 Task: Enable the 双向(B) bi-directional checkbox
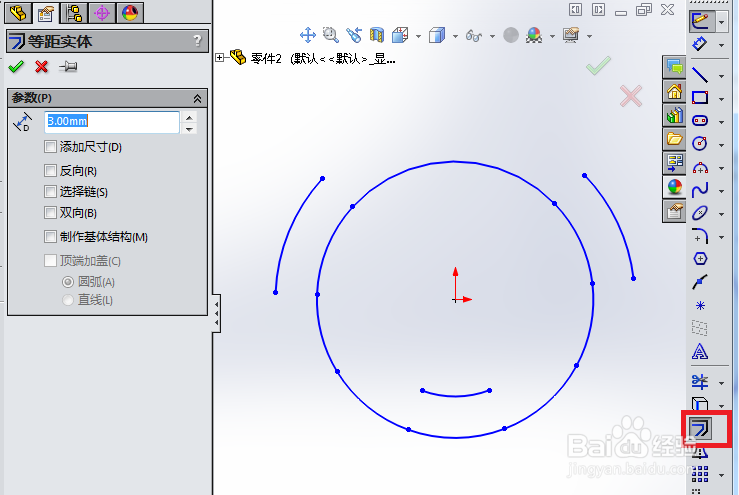click(x=50, y=213)
